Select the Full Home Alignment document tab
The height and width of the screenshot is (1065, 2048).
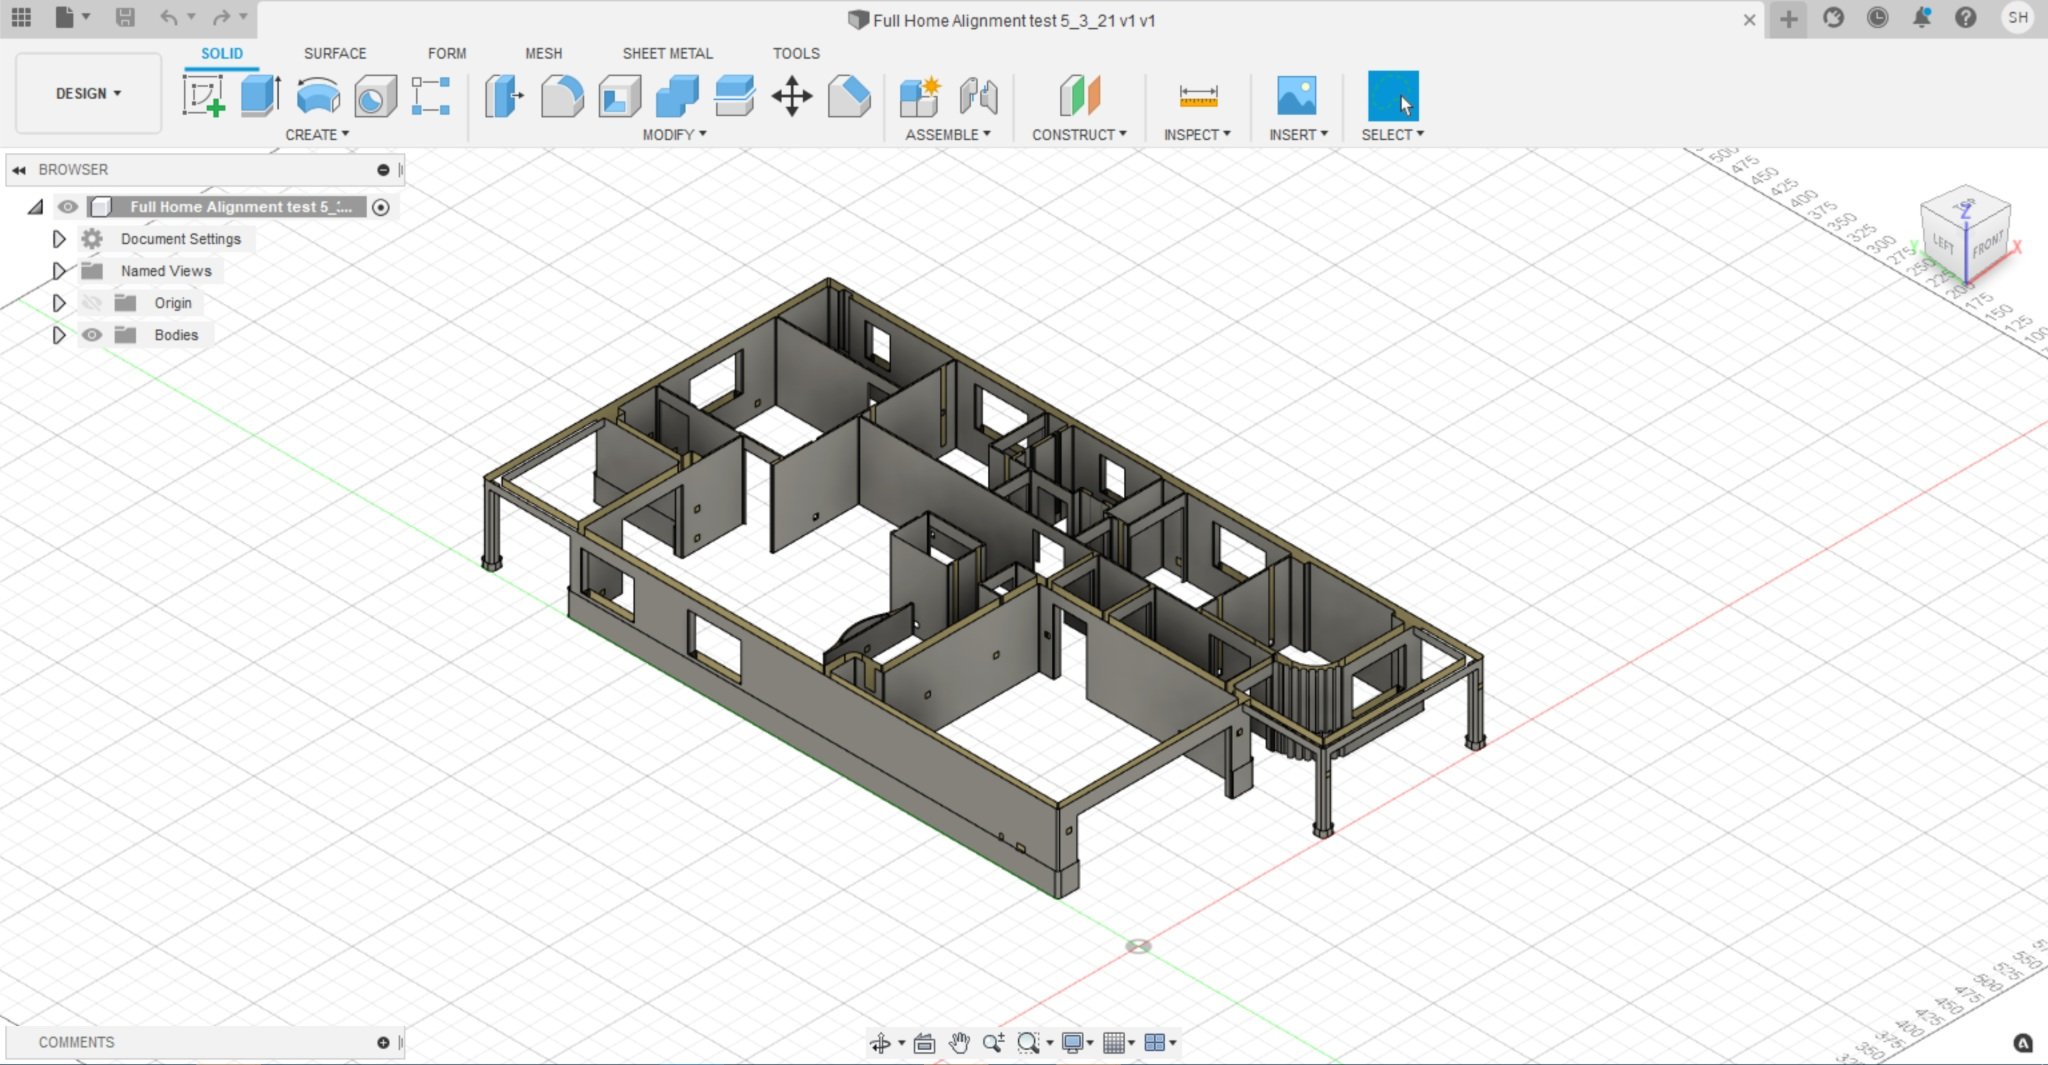[1003, 20]
